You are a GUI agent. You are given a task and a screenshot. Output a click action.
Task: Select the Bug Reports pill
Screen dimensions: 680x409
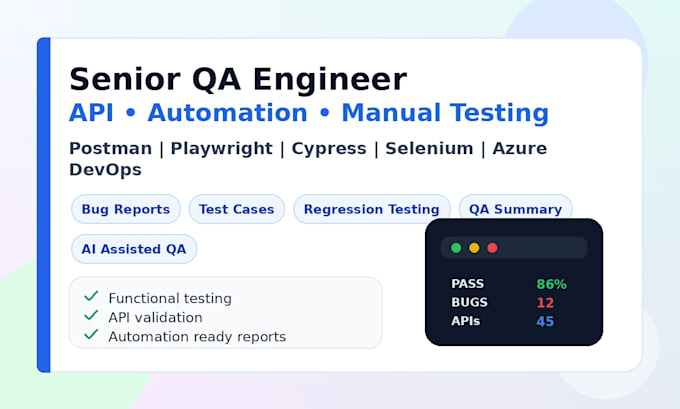pyautogui.click(x=126, y=209)
